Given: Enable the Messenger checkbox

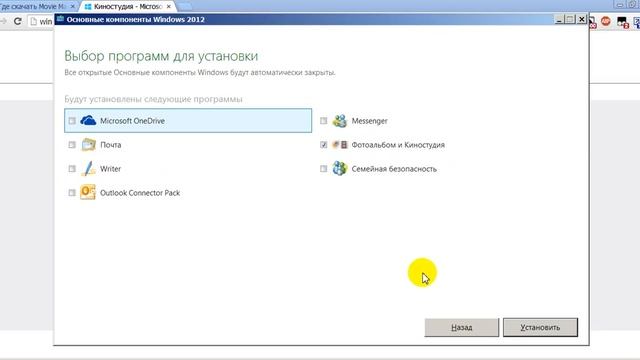Looking at the screenshot, I should [323, 121].
